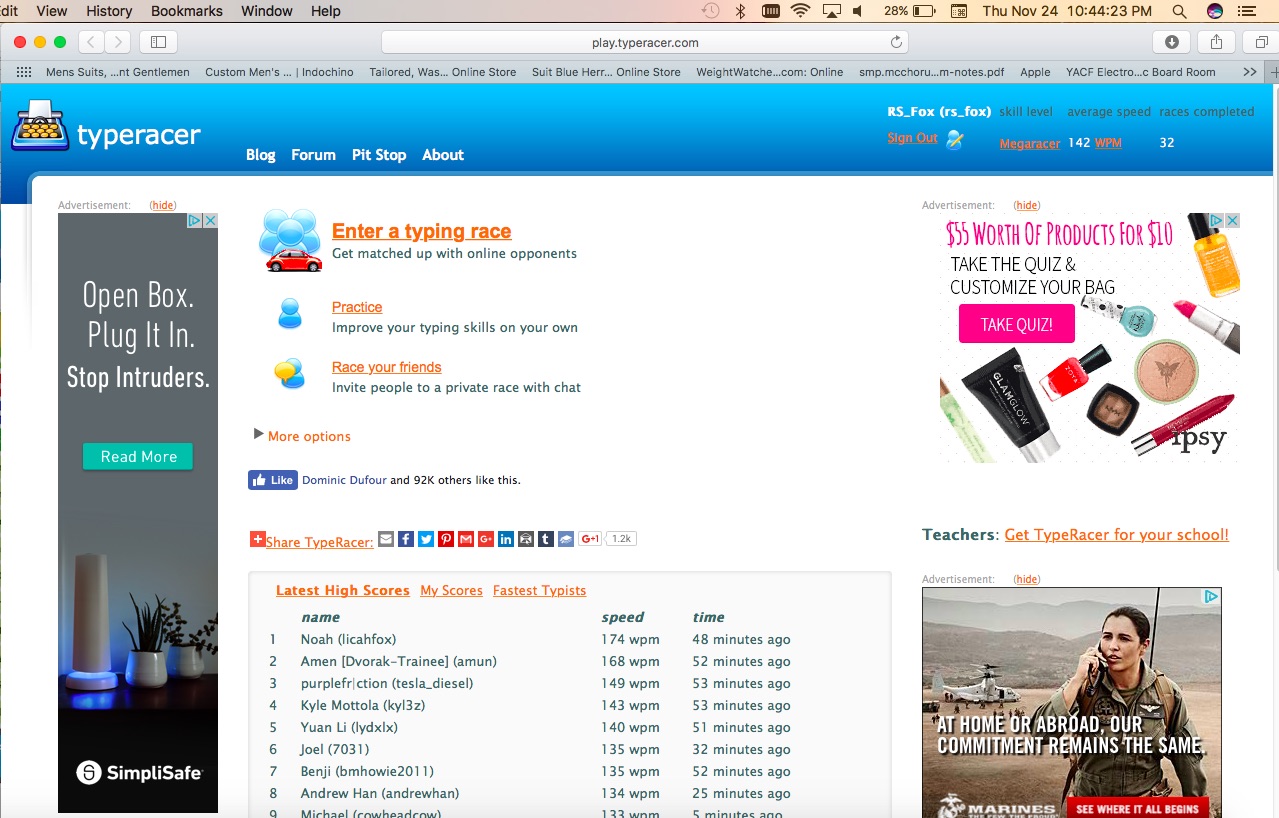Click the Pinterest share icon
The height and width of the screenshot is (818, 1279).
coord(446,539)
